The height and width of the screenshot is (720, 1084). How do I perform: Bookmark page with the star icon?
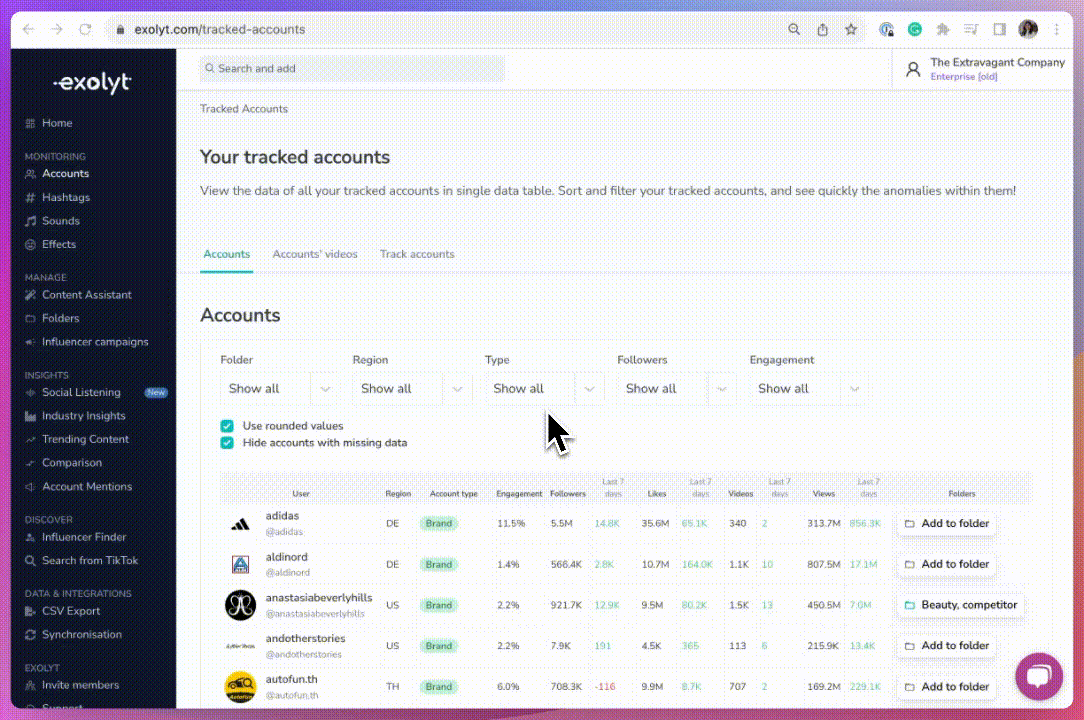pyautogui.click(x=851, y=29)
